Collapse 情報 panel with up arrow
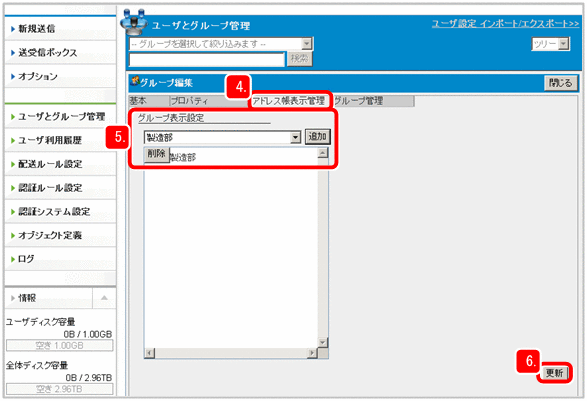Viewport: 587px width, 401px height. click(104, 298)
